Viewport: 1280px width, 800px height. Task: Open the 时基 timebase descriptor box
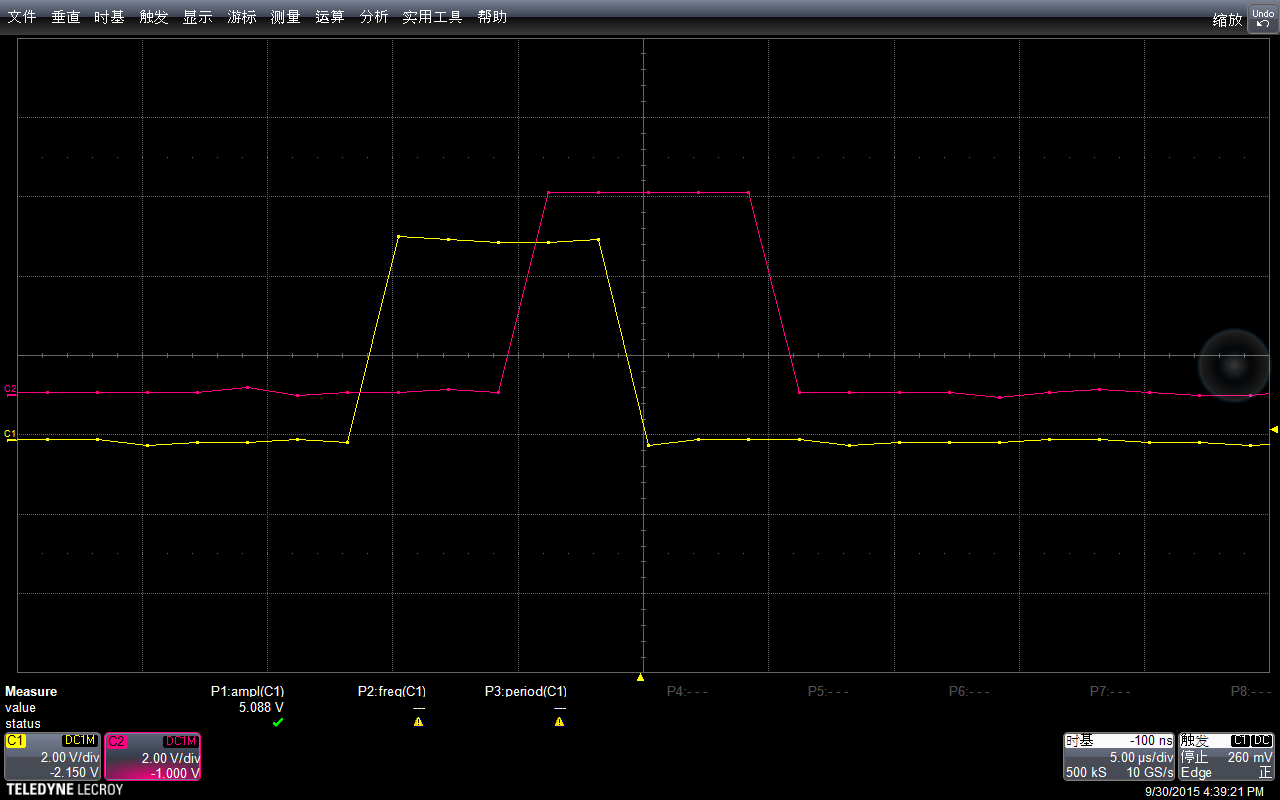coord(1119,757)
